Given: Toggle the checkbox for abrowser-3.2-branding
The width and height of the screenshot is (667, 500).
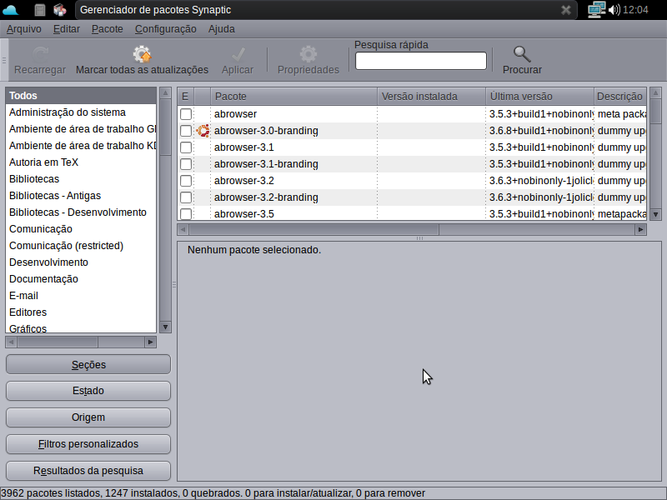Looking at the screenshot, I should 186,197.
